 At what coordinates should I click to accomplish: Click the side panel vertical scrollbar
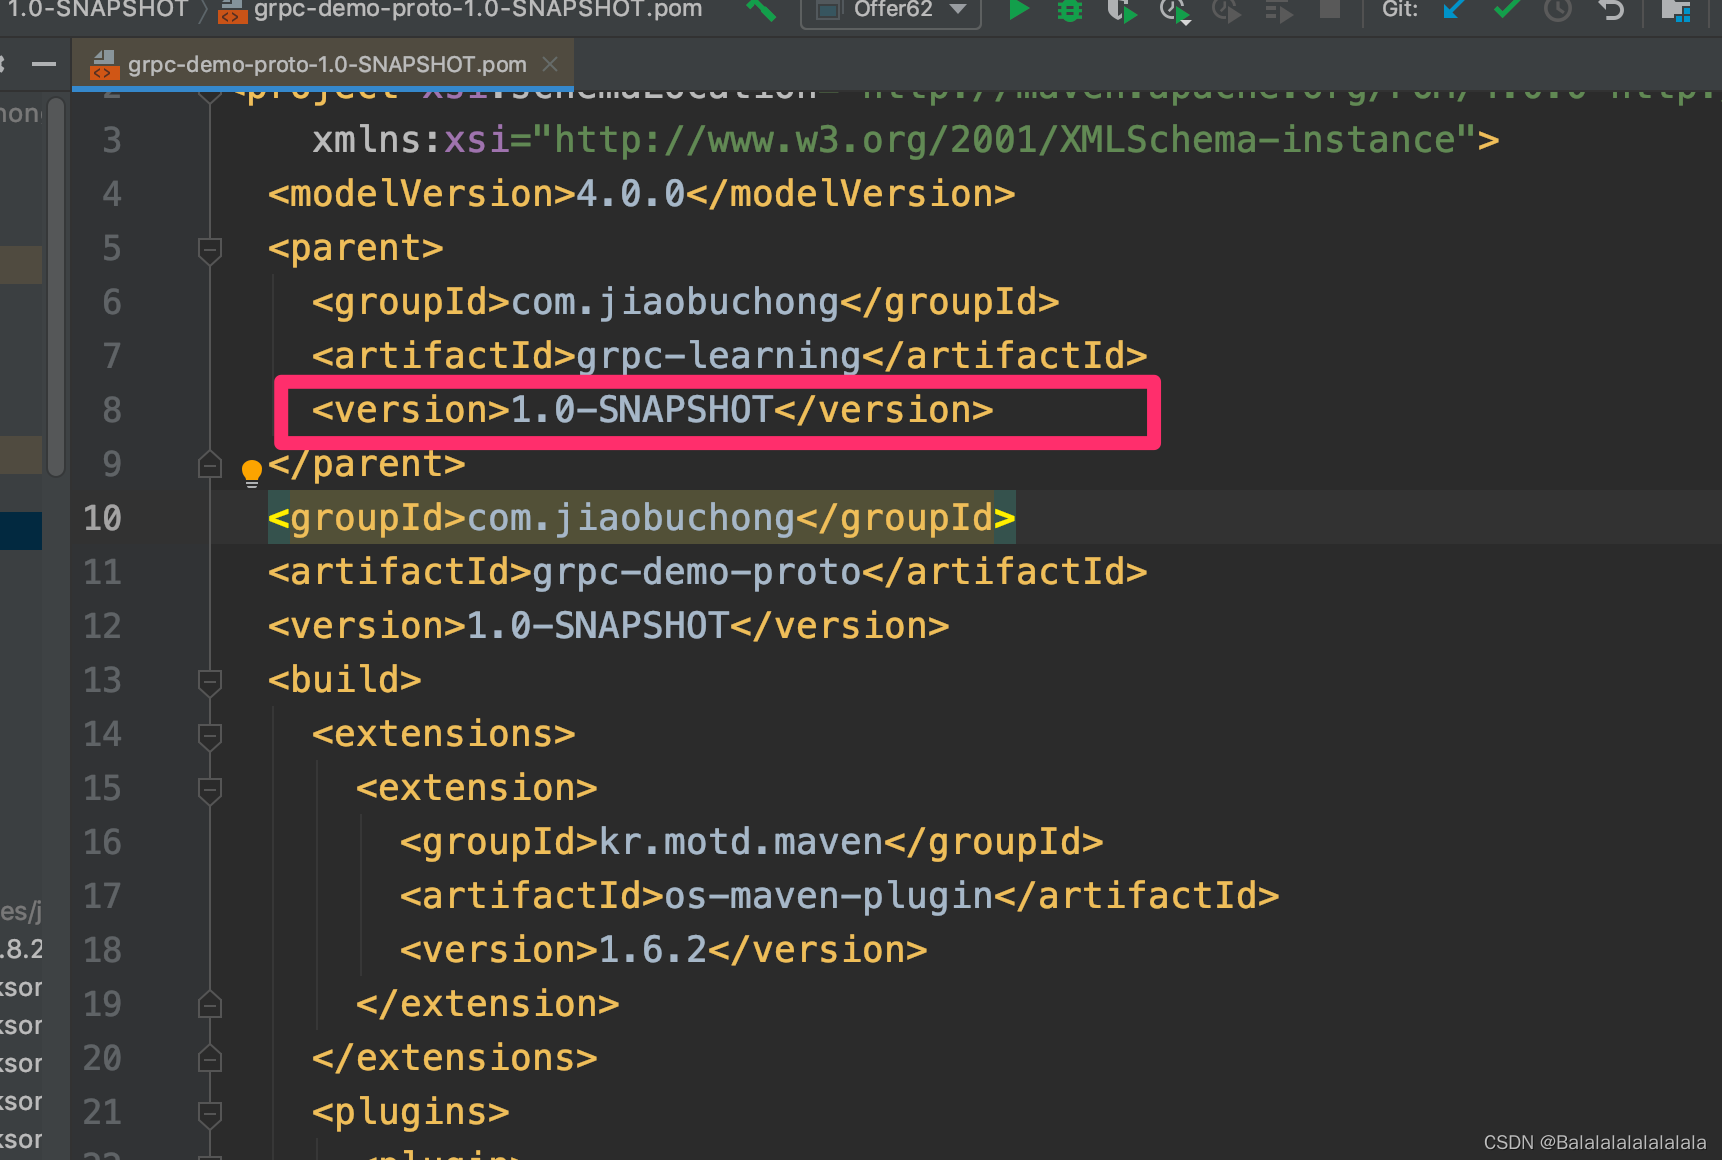click(56, 285)
